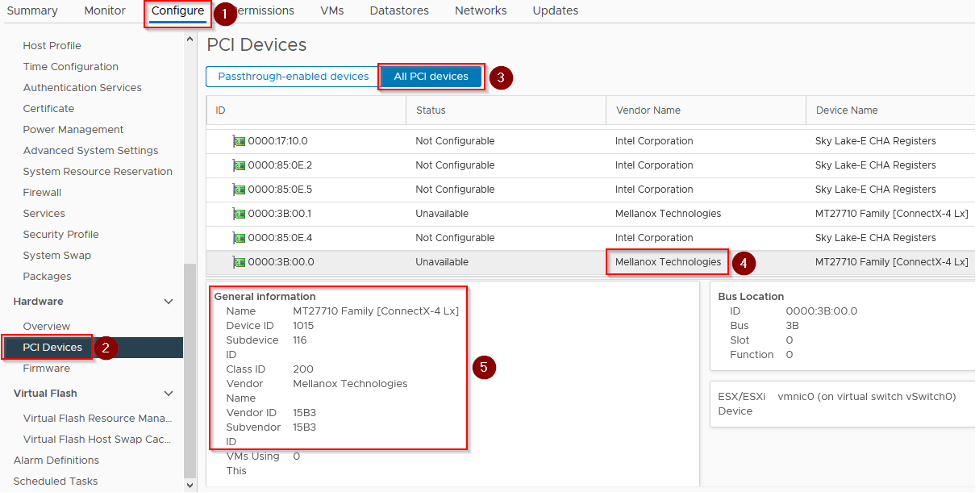Select Scheduled Tasks in sidebar

(55, 482)
